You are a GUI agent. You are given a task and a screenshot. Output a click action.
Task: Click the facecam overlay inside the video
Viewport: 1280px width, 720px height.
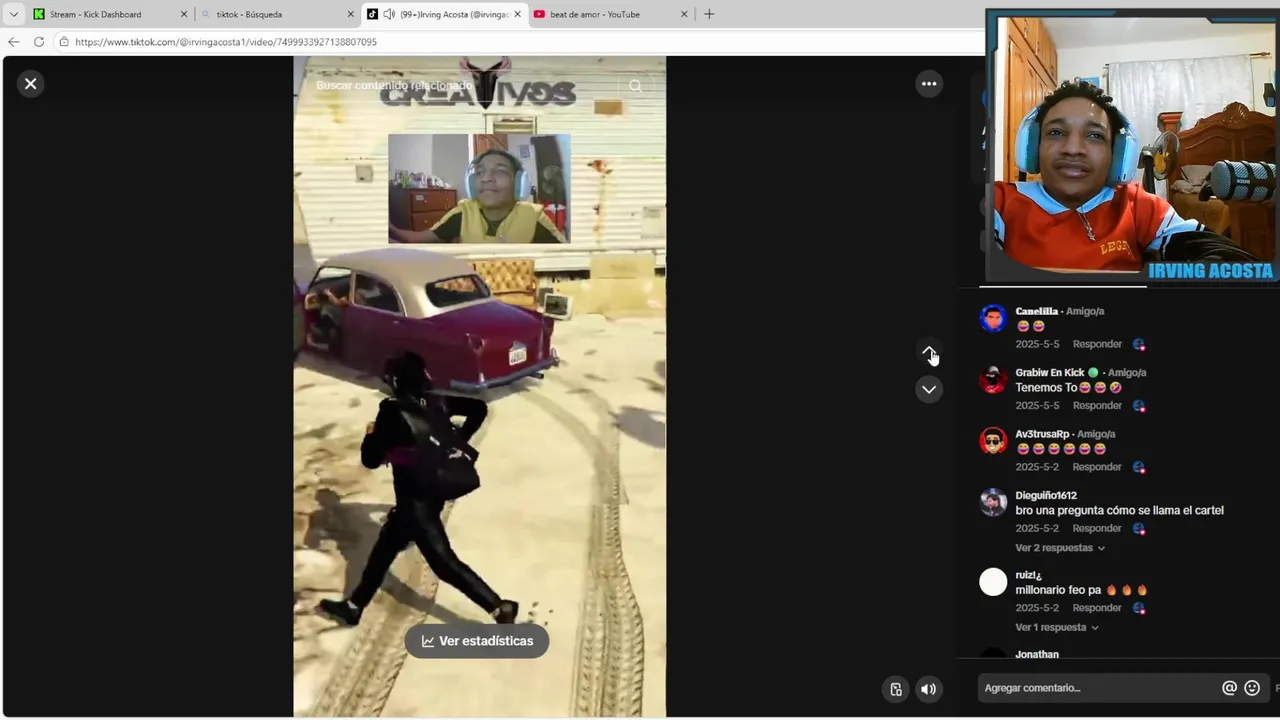479,189
